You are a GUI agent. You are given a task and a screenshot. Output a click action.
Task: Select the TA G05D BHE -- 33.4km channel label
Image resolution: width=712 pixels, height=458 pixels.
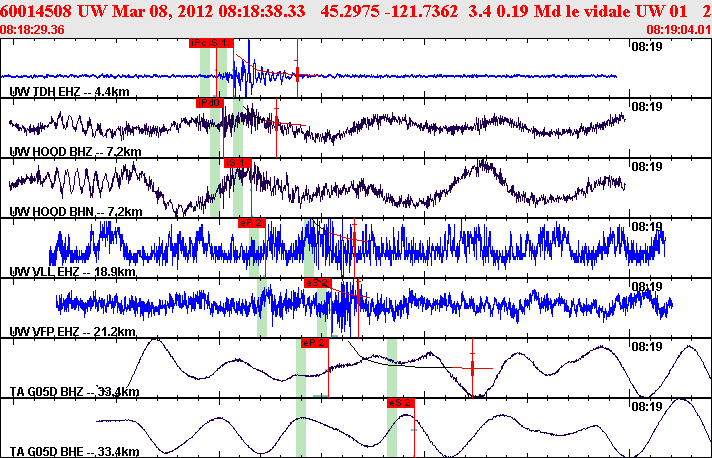pos(74,452)
